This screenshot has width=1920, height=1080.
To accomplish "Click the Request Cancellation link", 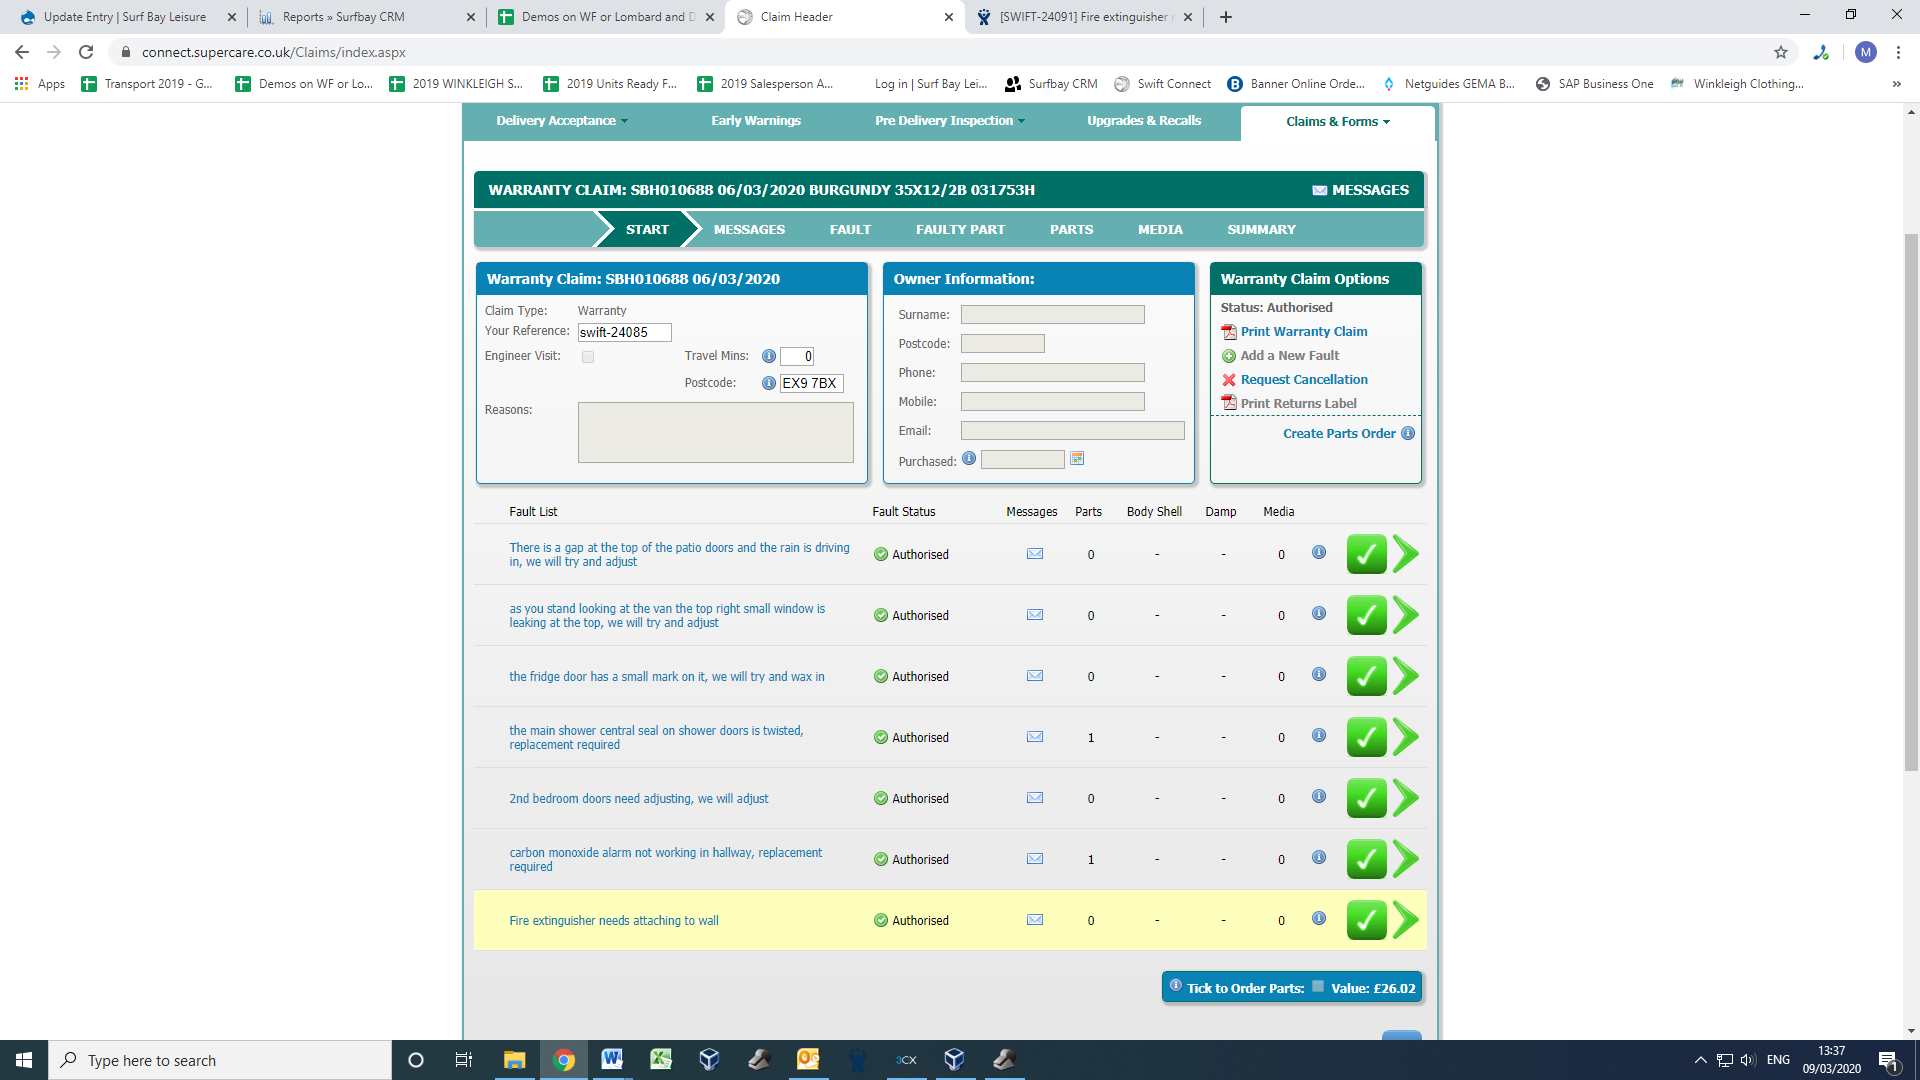I will tap(1304, 380).
